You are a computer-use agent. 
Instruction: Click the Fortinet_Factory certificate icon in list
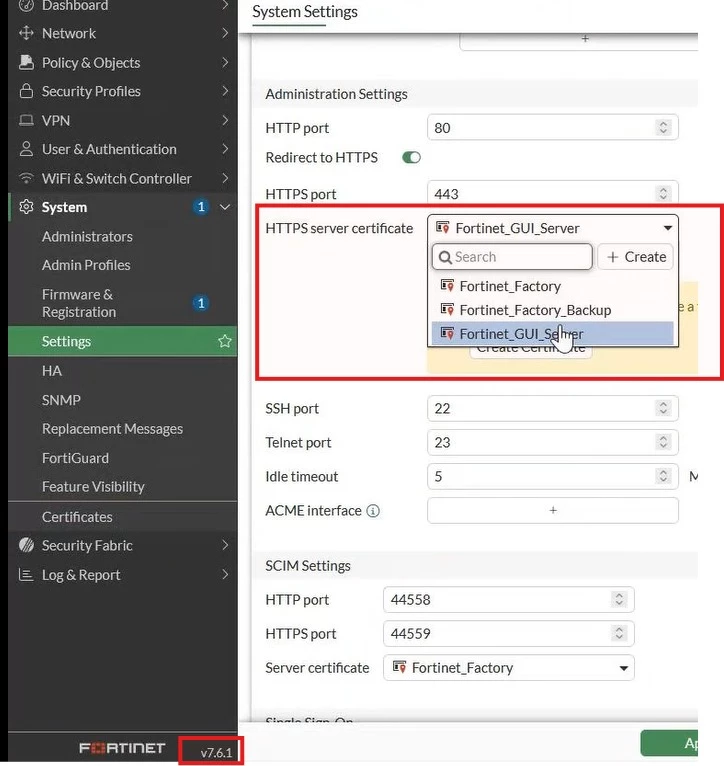point(447,285)
